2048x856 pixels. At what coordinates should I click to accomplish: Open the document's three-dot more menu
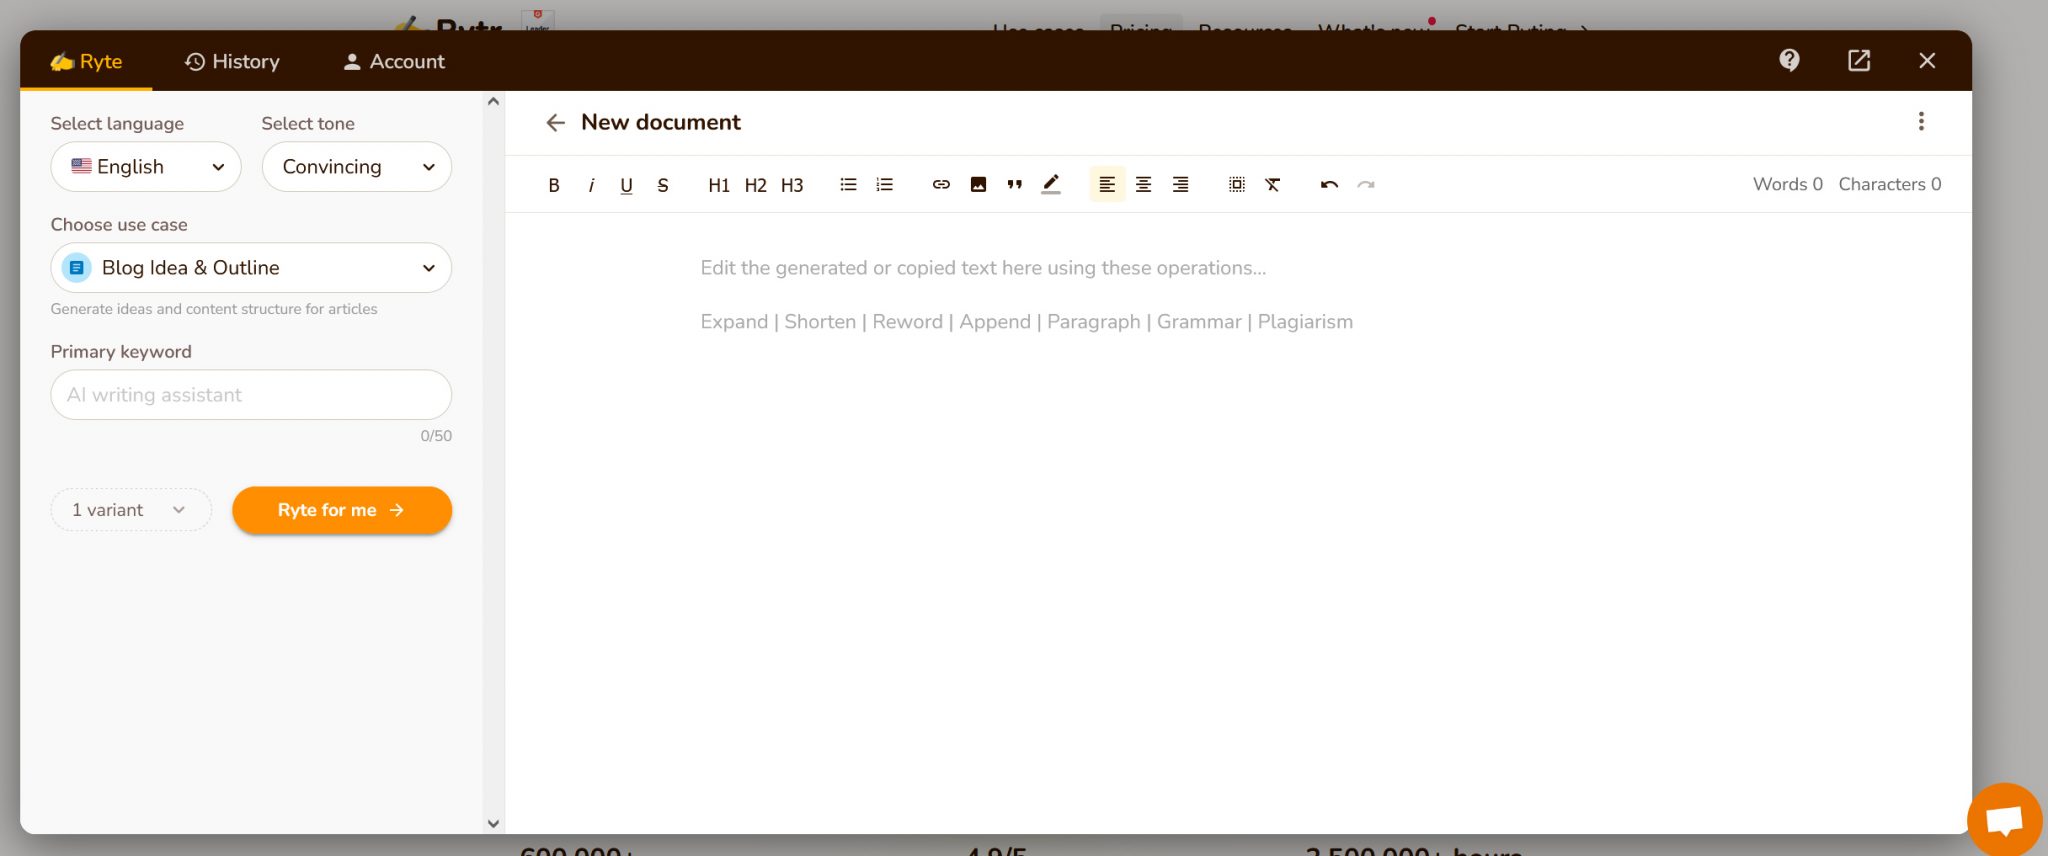[1921, 121]
